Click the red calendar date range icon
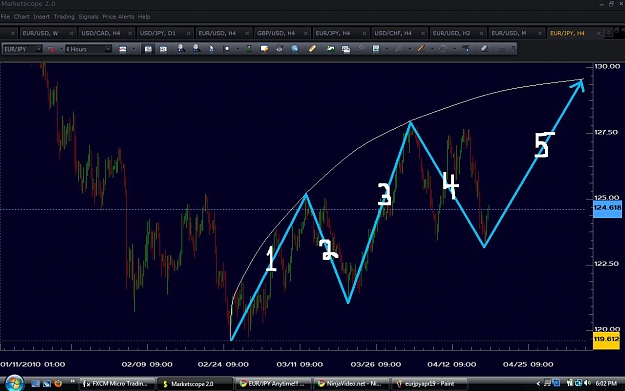Screen dimensions: 625x391 click(51, 49)
